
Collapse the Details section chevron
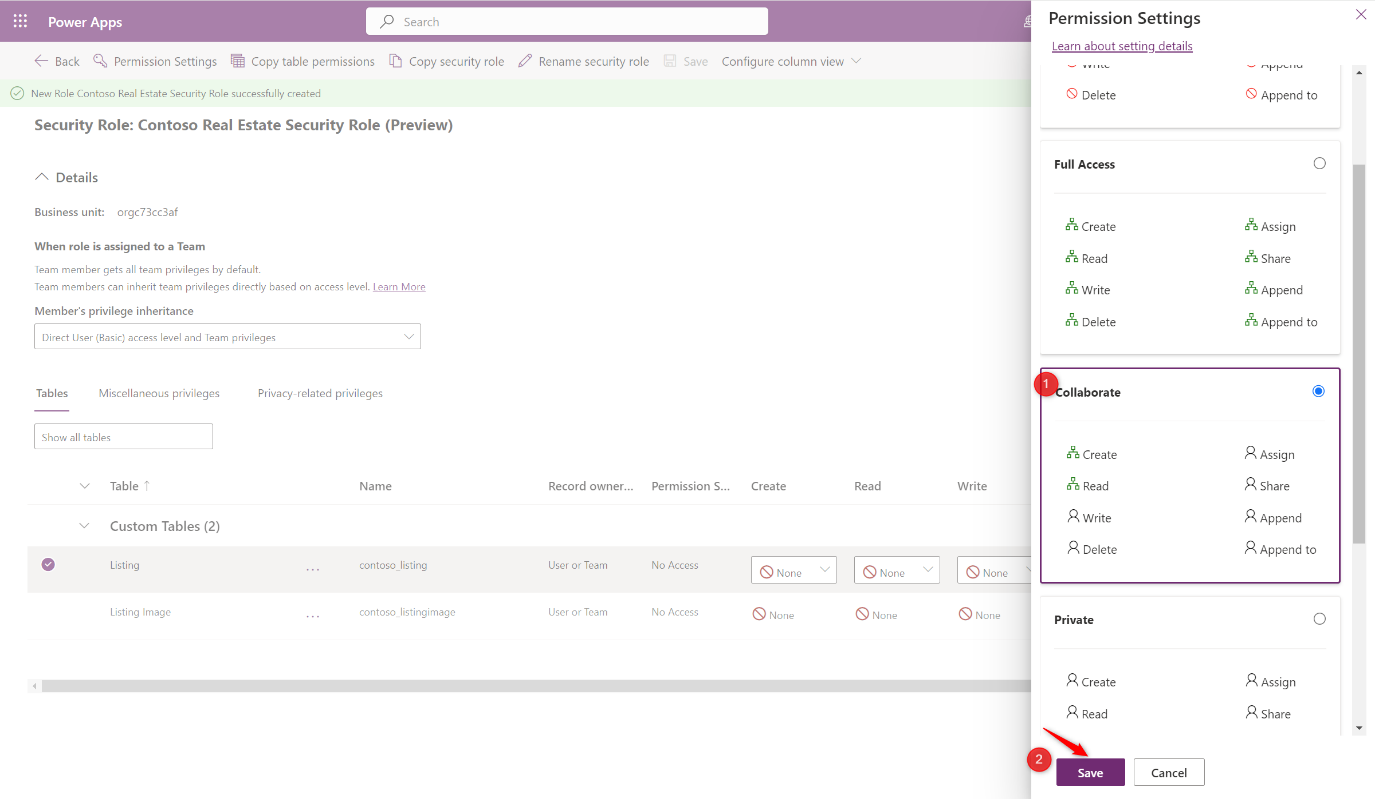(41, 175)
